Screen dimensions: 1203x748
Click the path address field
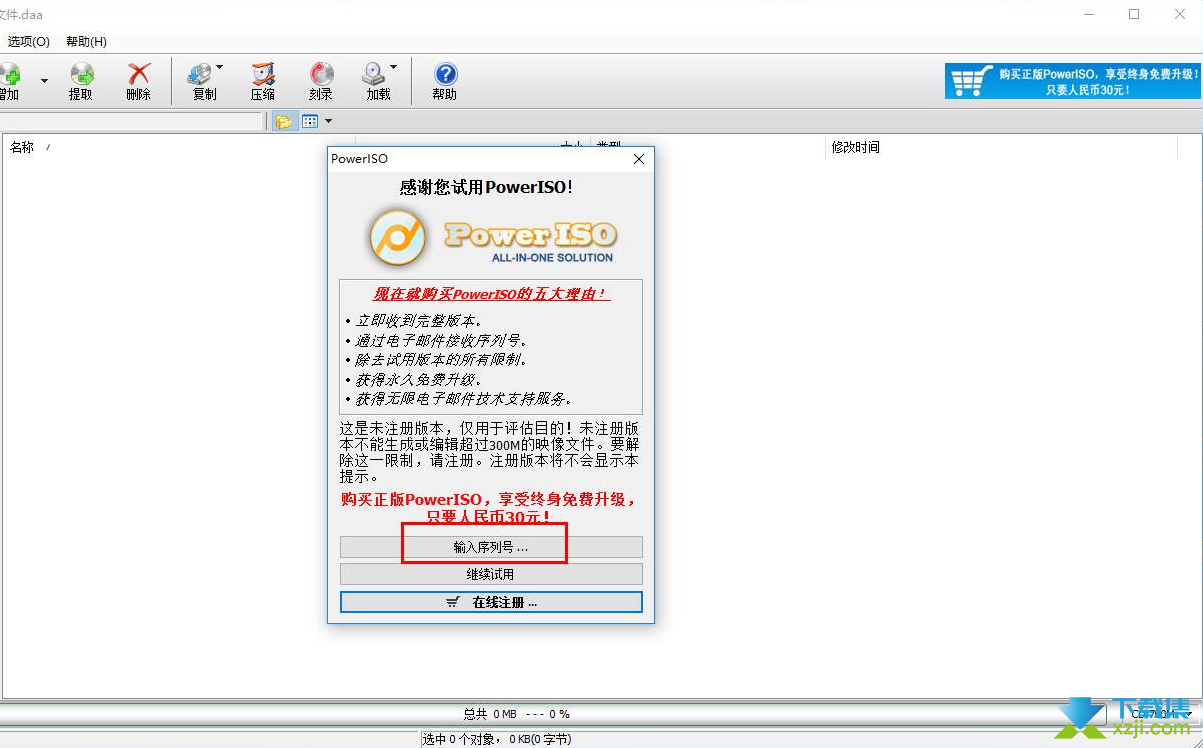(x=131, y=121)
